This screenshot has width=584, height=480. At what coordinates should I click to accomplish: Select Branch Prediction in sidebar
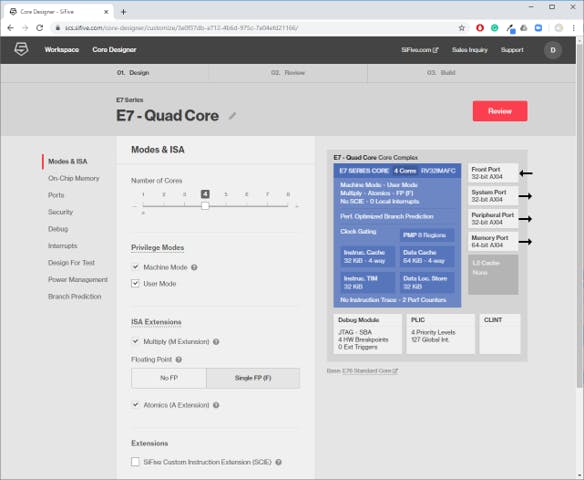74,296
